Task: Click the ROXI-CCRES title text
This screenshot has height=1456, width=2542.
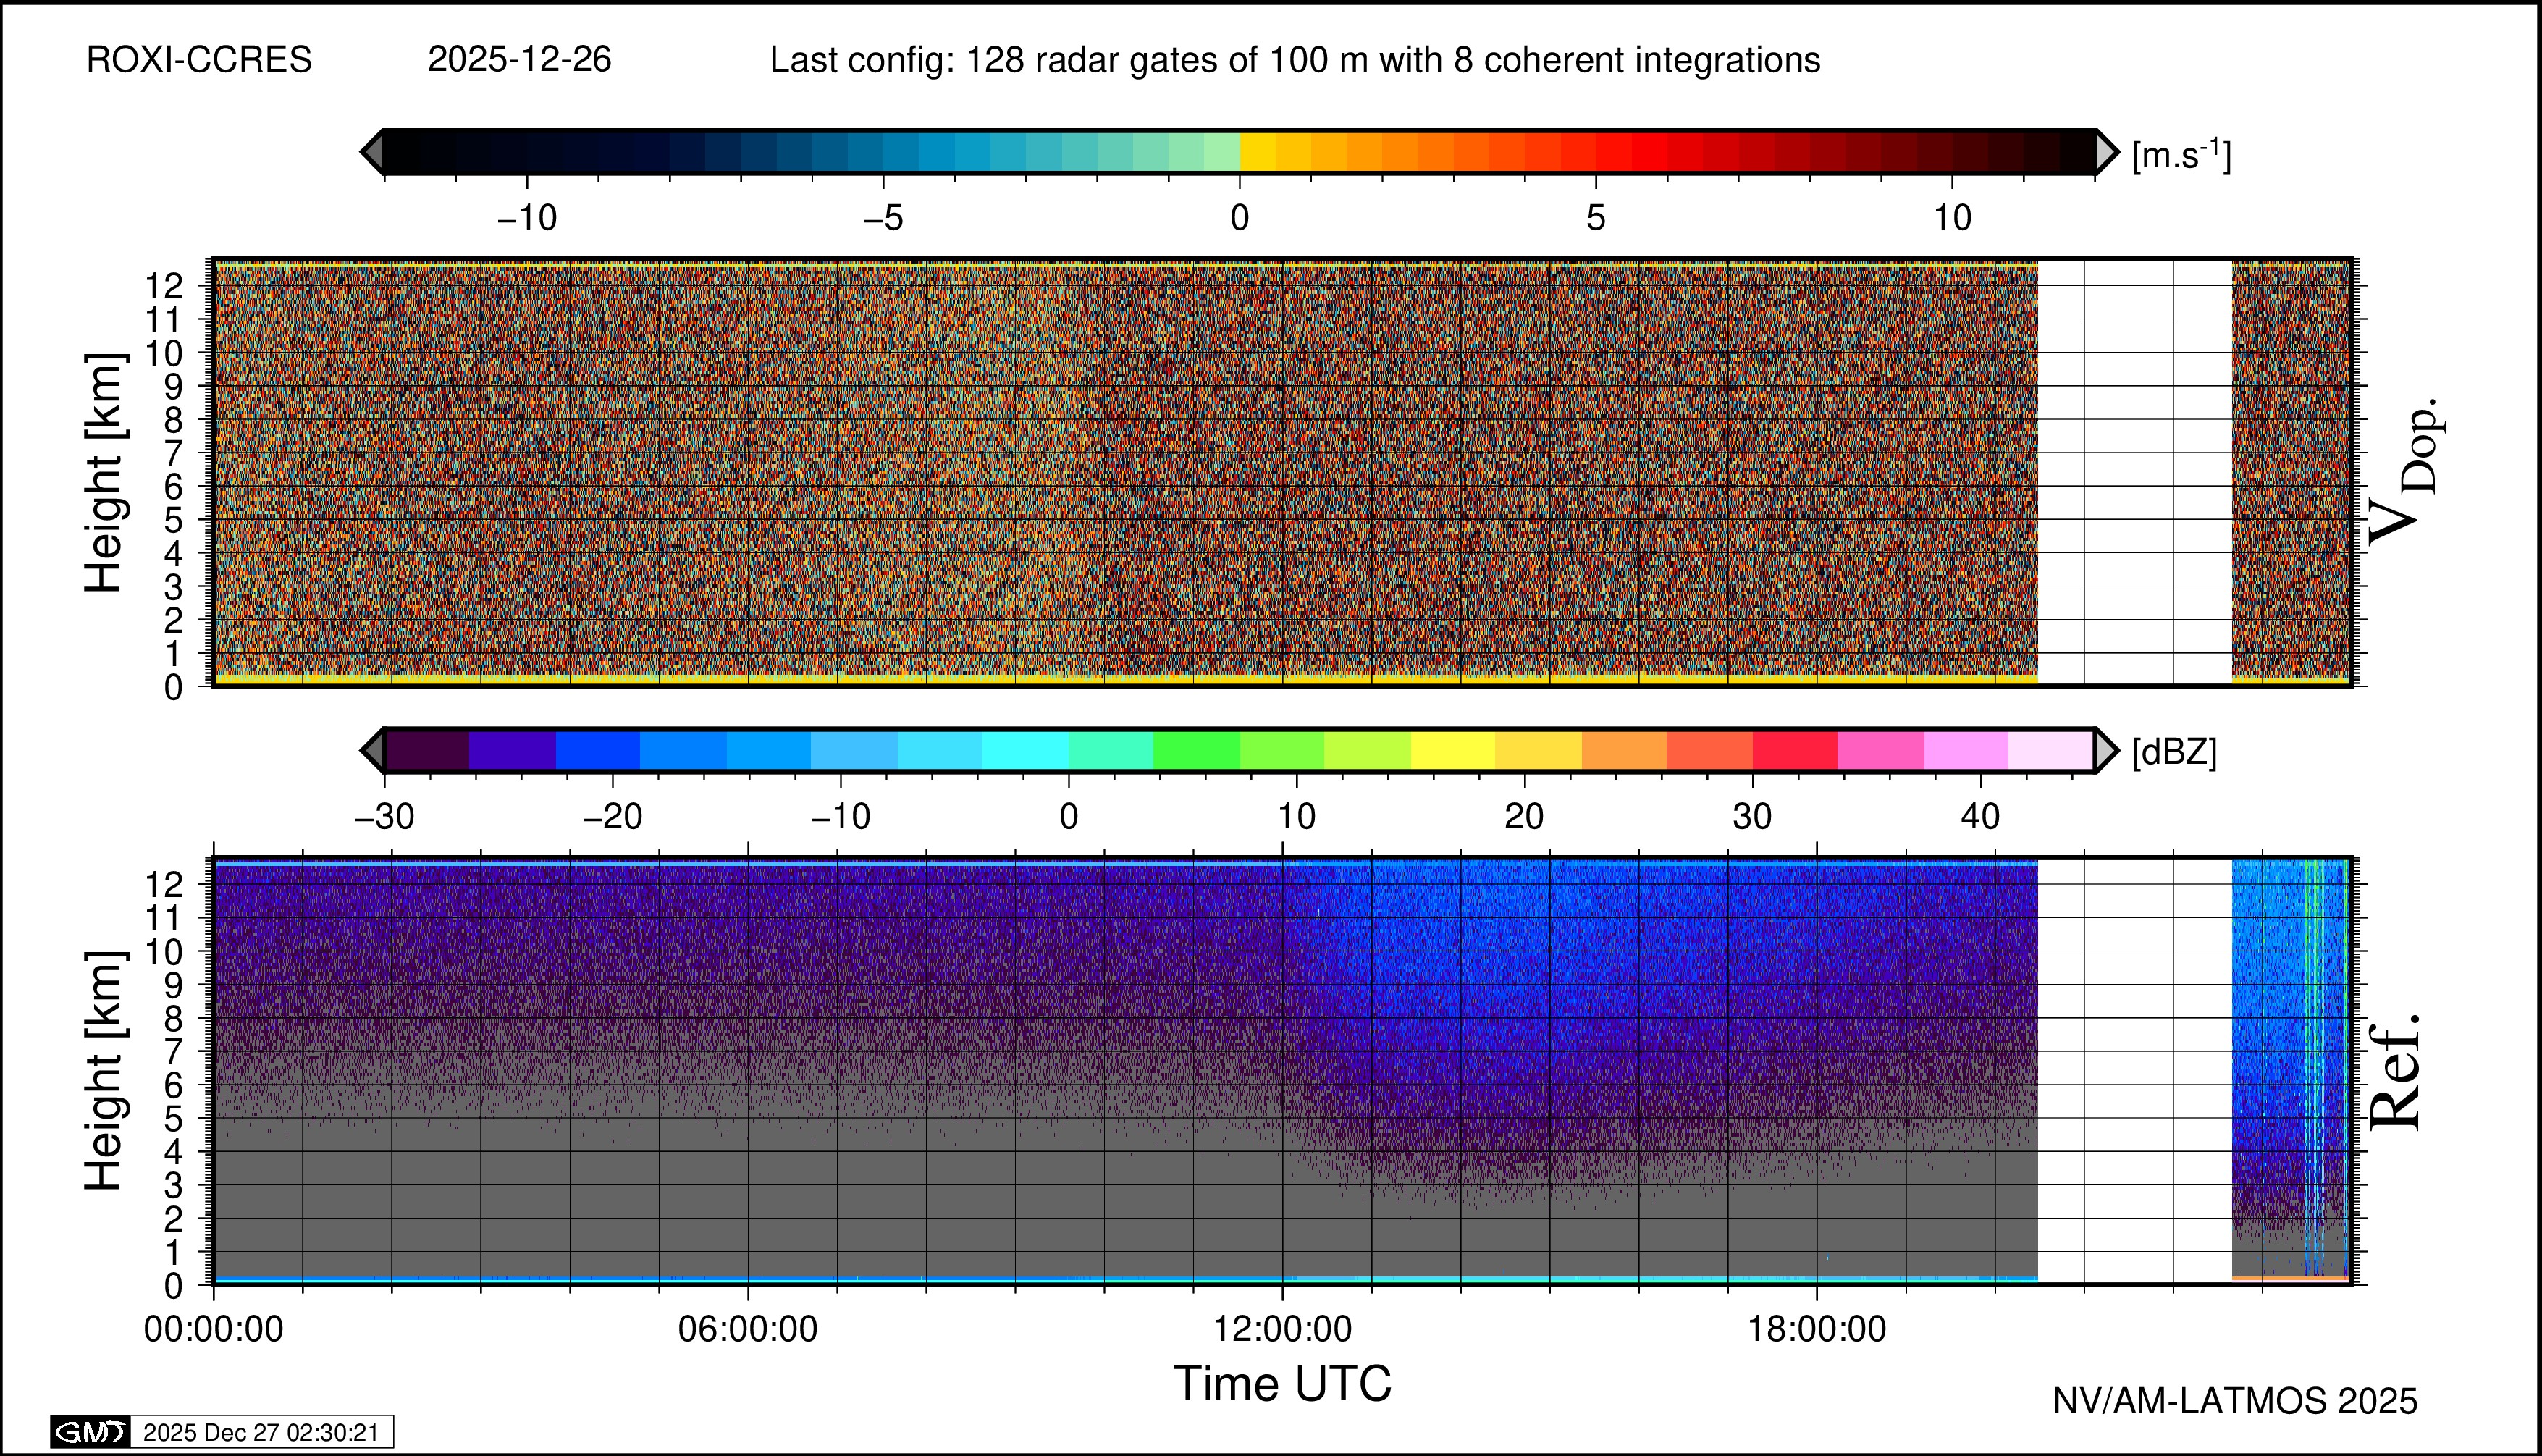Action: point(199,60)
